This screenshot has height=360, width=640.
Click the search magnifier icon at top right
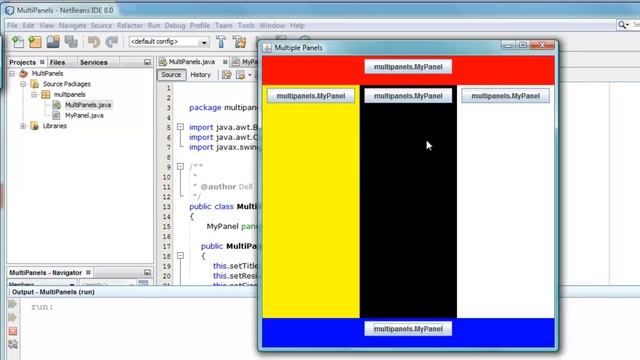[622, 25]
